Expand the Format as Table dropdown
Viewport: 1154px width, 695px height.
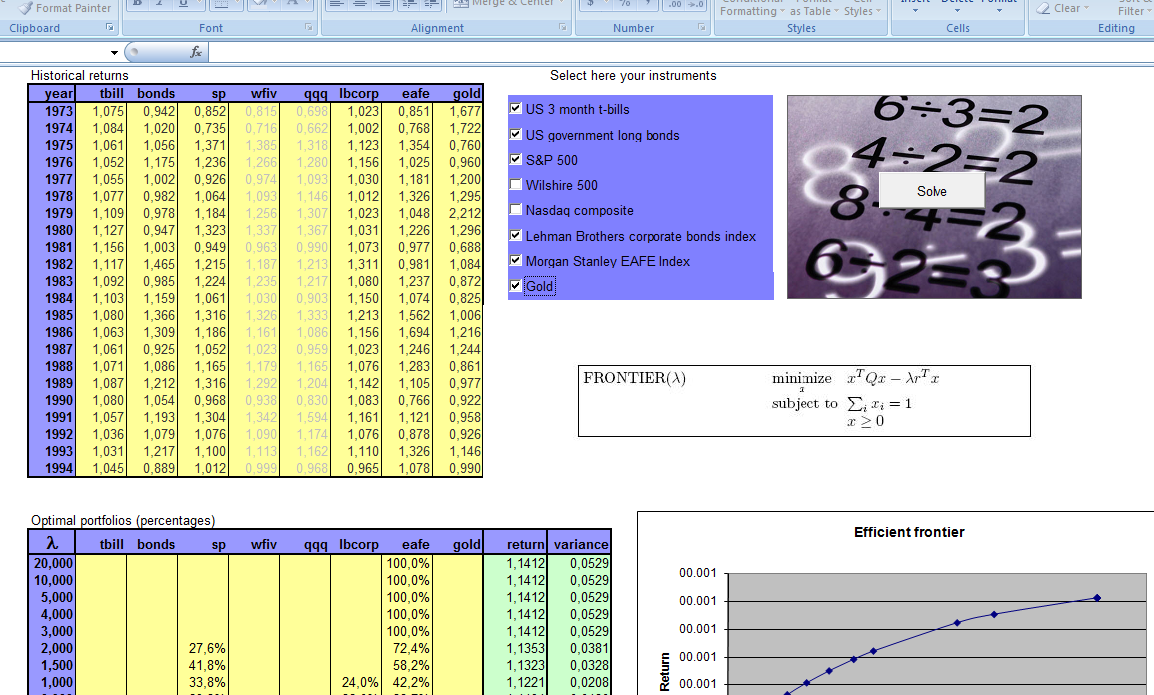coord(814,10)
